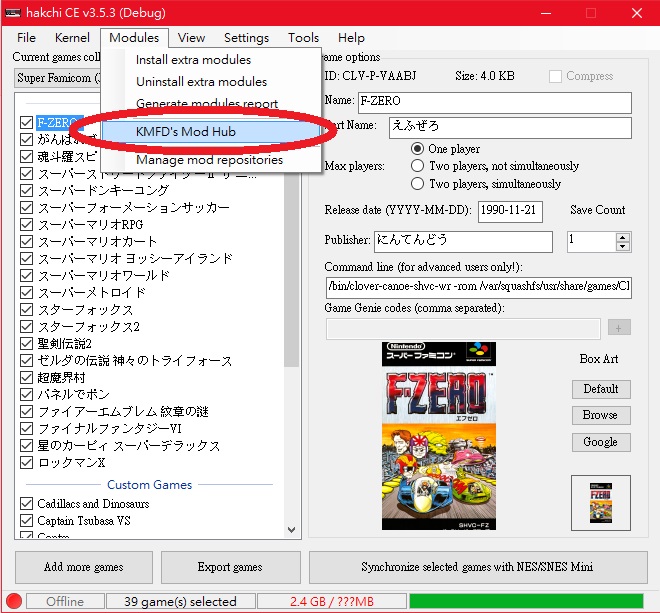The width and height of the screenshot is (660, 613).
Task: Select パネルでポン in games list
Action: 74,394
